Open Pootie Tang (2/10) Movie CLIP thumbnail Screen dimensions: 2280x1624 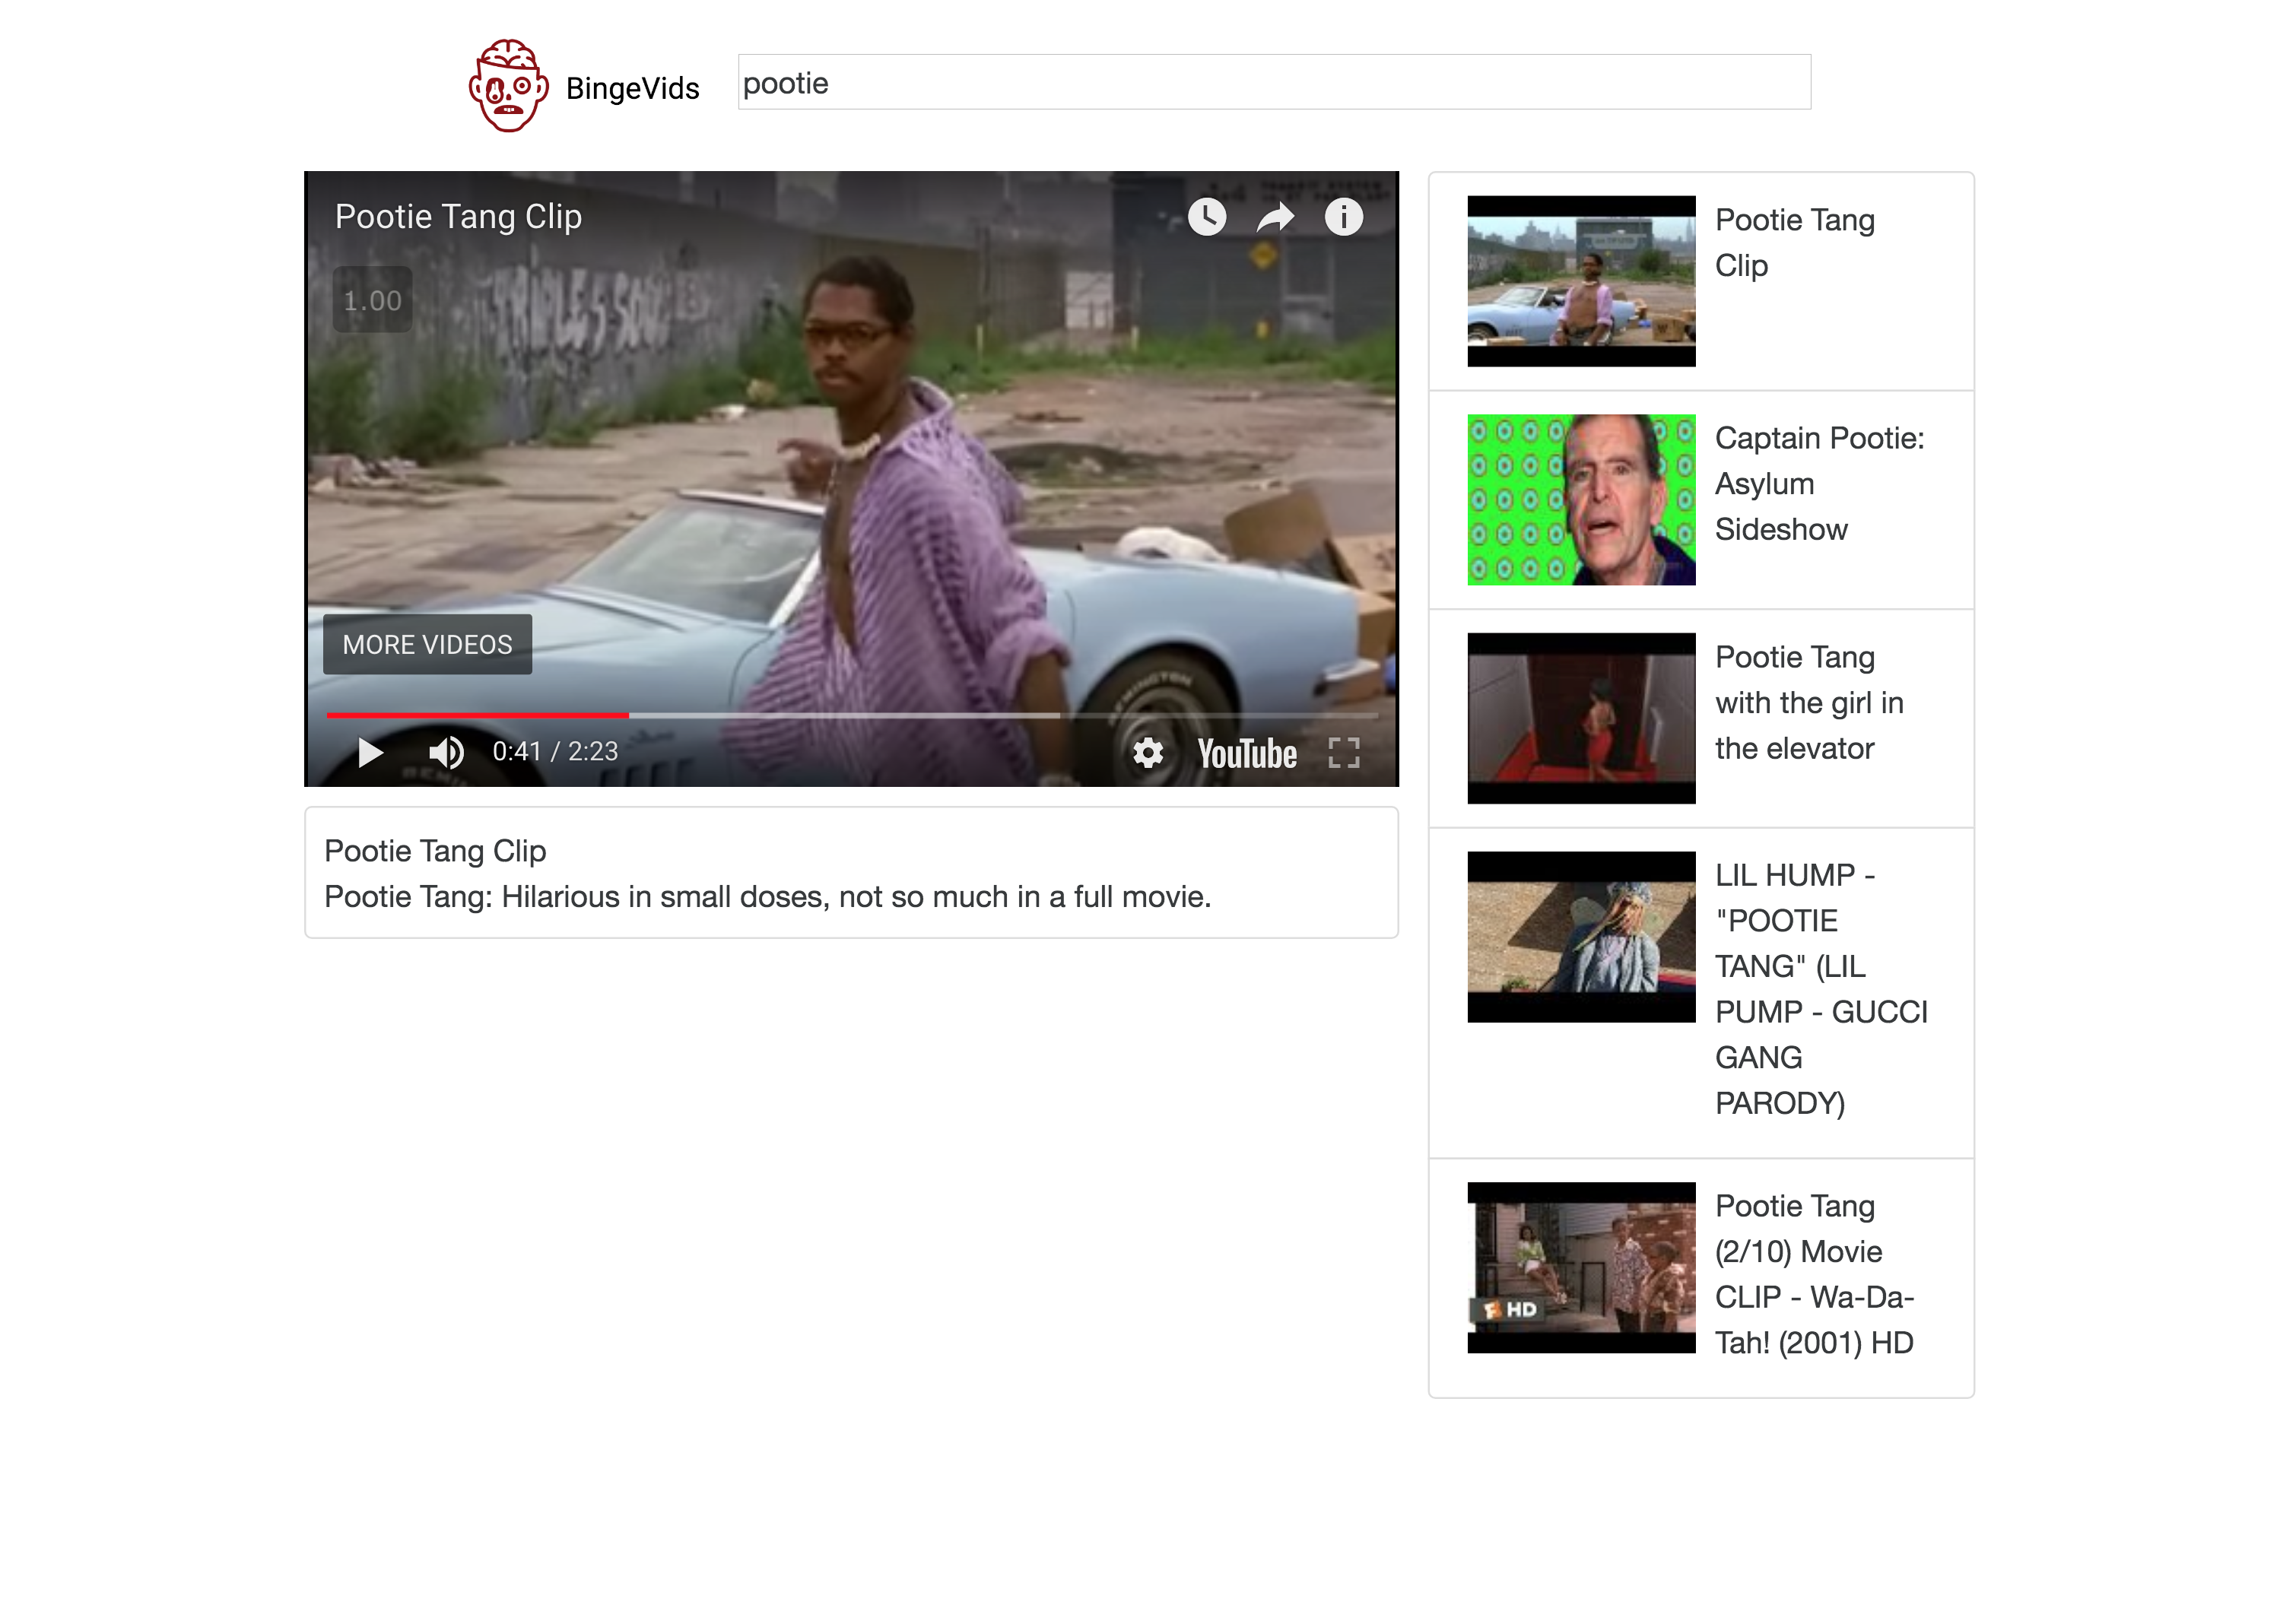tap(1580, 1267)
